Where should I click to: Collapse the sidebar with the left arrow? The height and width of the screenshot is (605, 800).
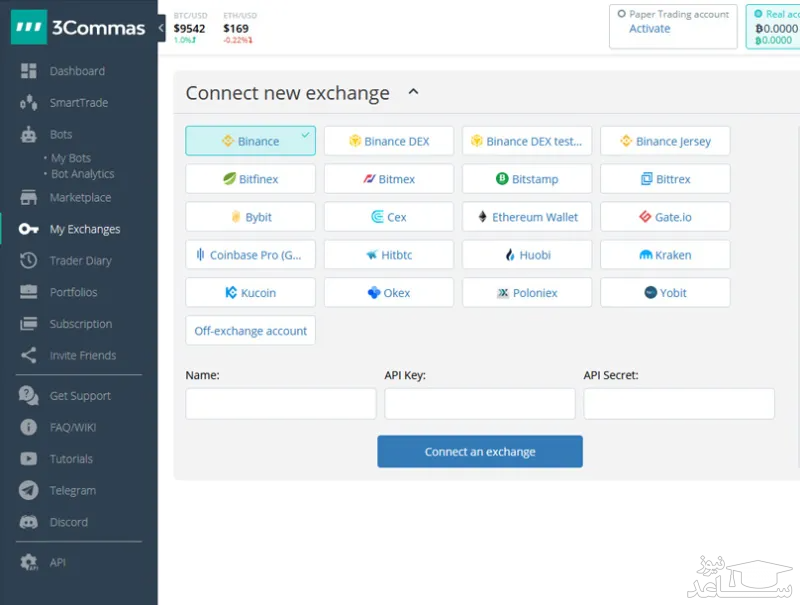tap(163, 28)
